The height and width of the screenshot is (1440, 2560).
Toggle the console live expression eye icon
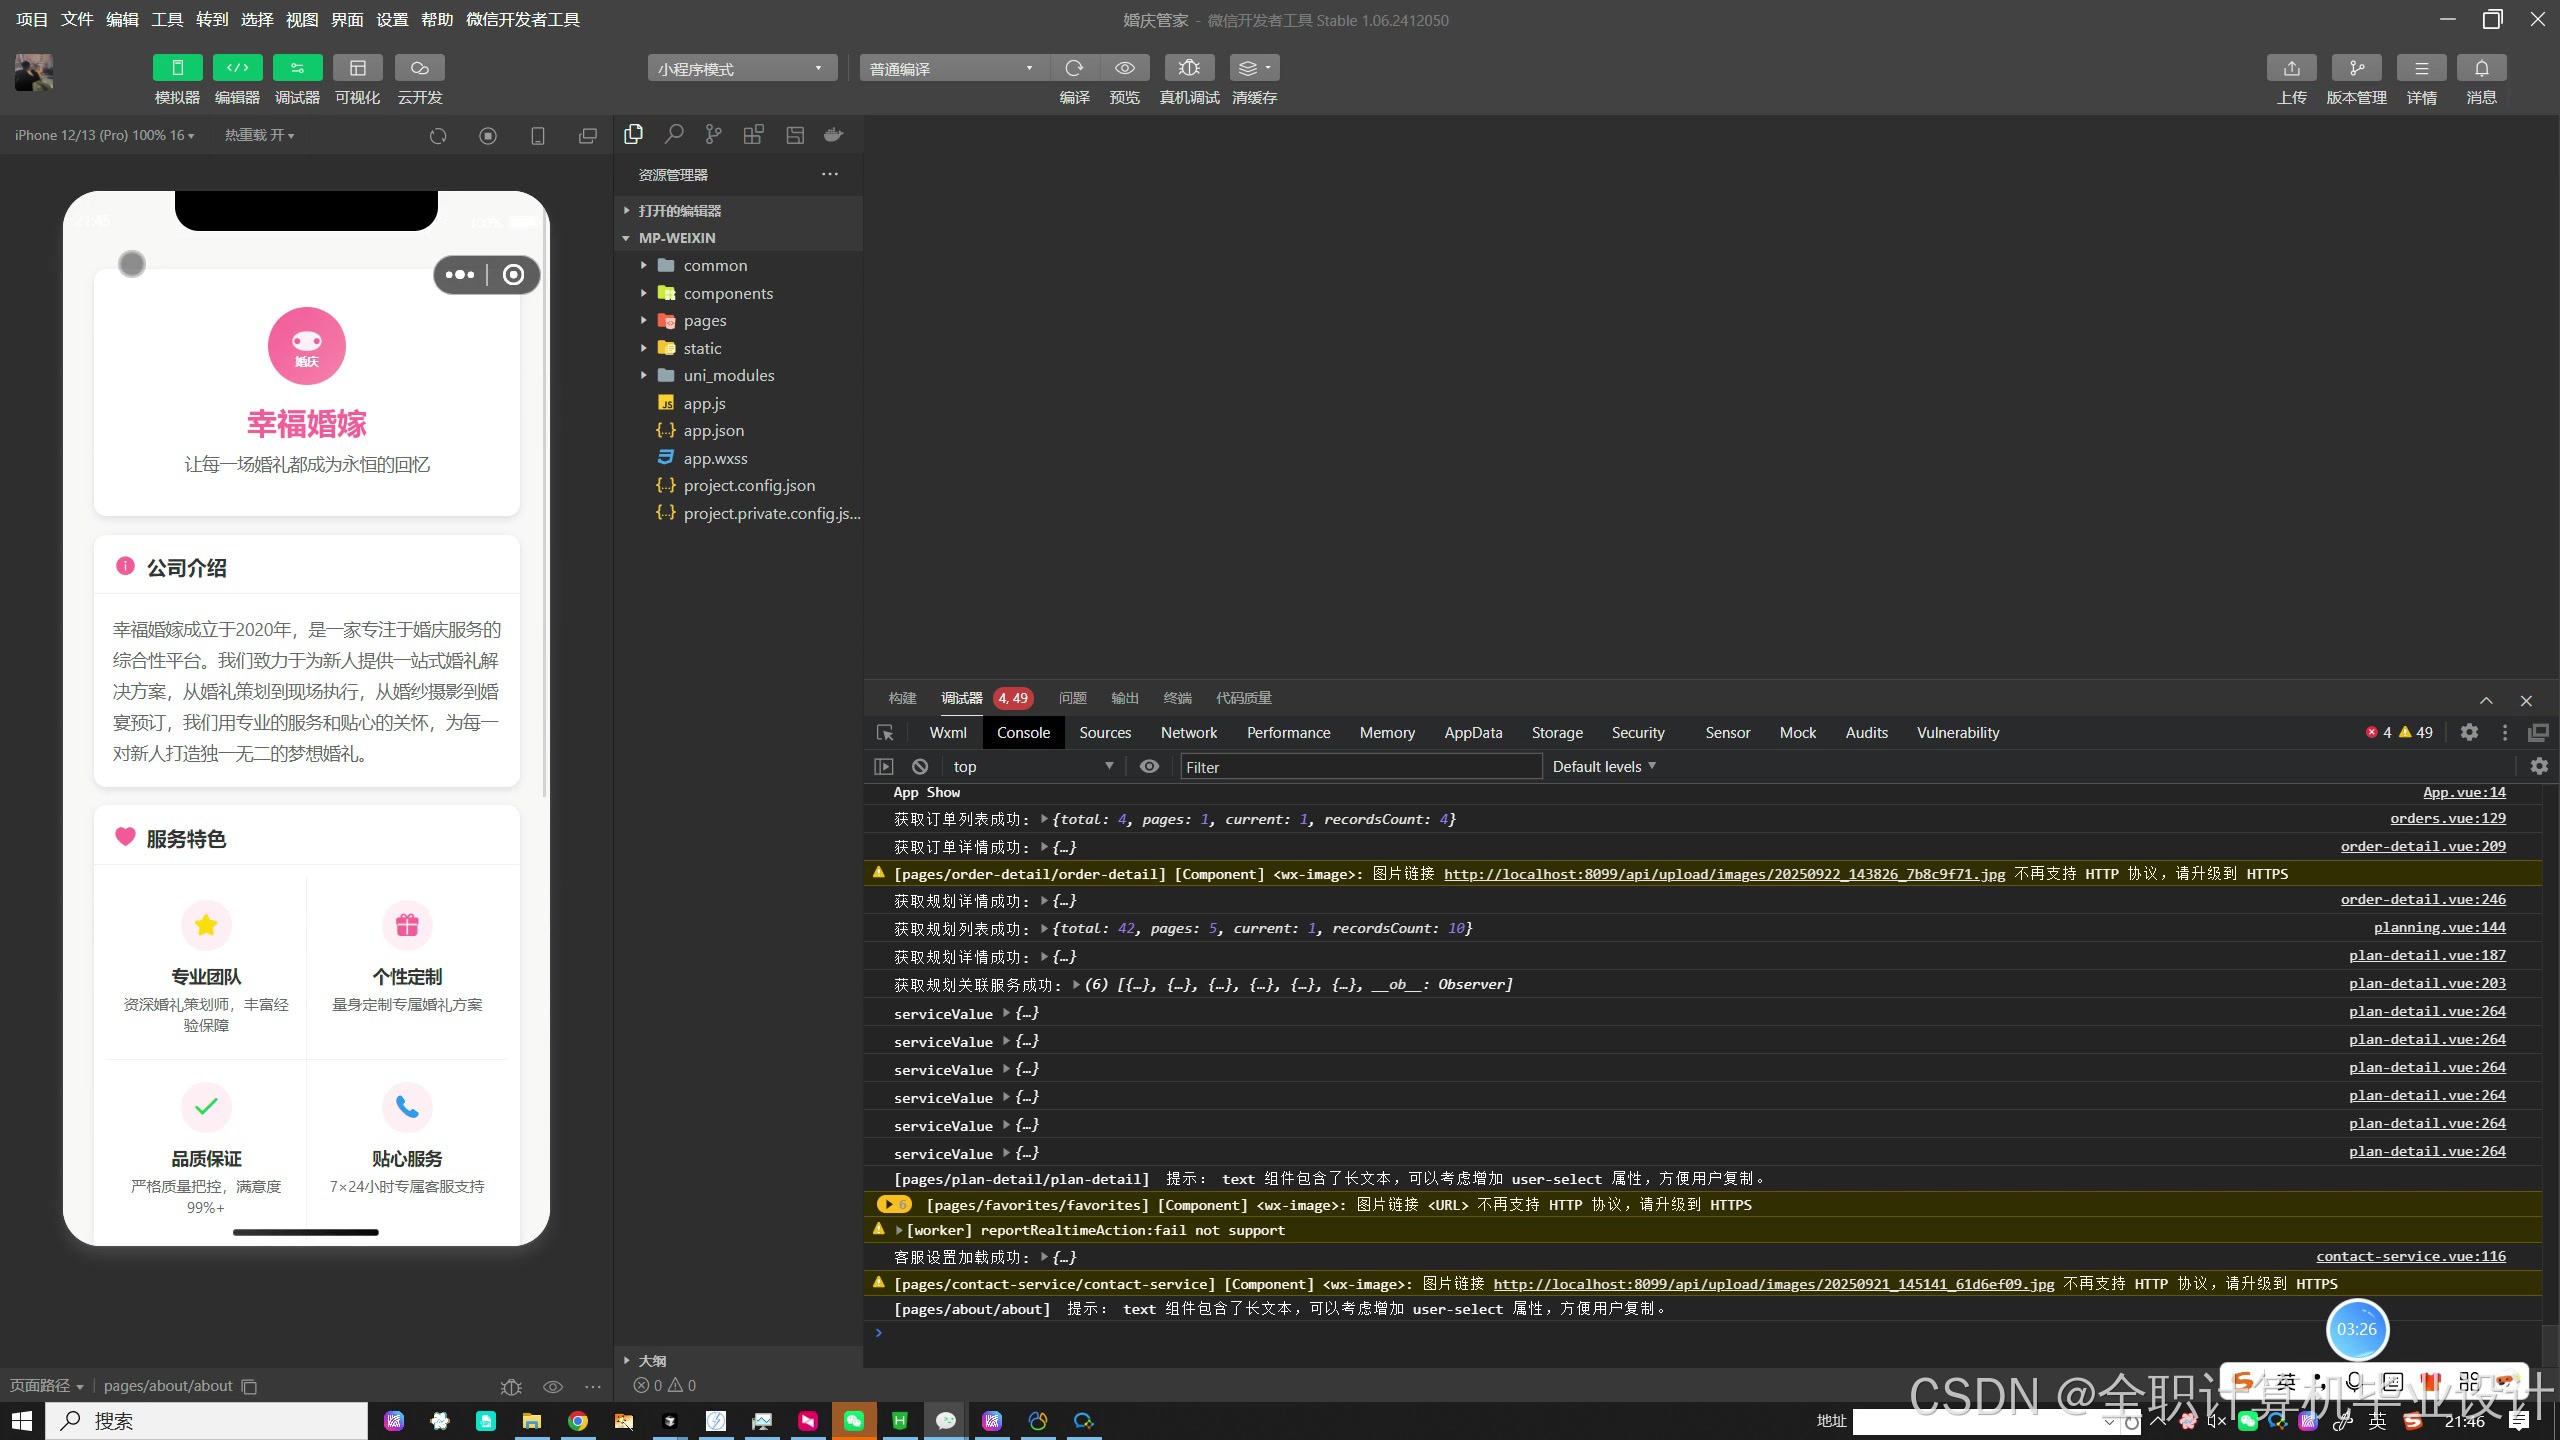click(1149, 766)
